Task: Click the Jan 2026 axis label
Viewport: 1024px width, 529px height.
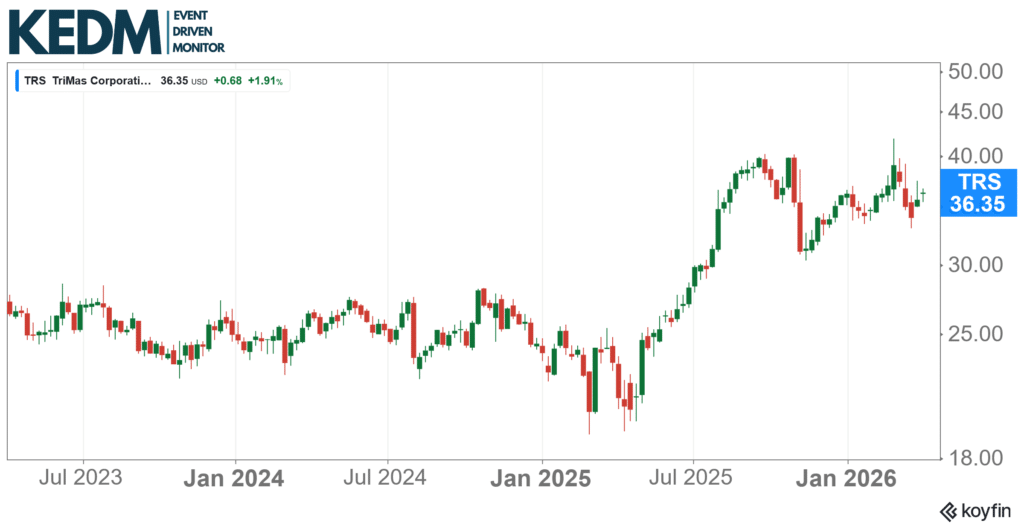Action: pyautogui.click(x=847, y=477)
